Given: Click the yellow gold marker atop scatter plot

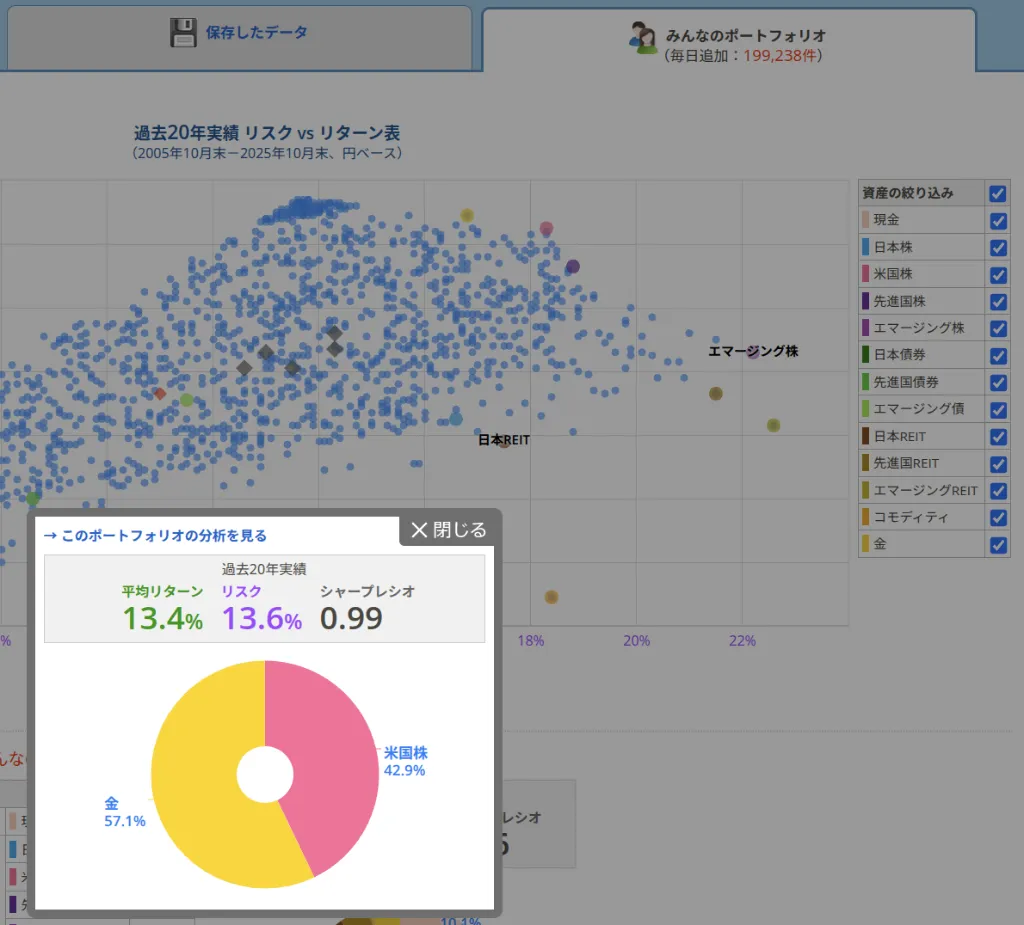Looking at the screenshot, I should 467,215.
